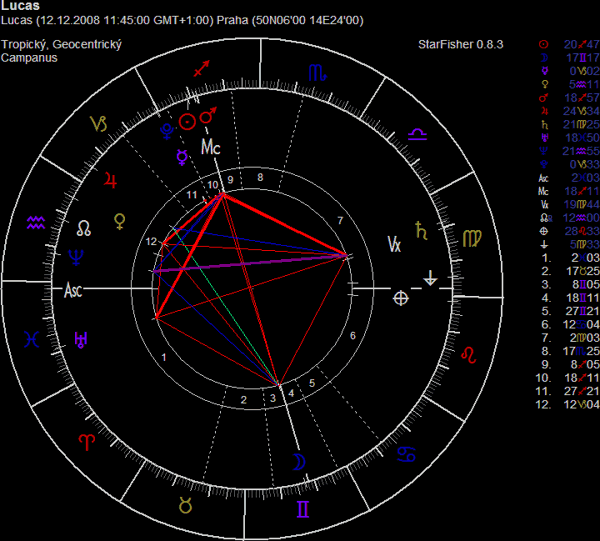Click the purple Mercury glyph above Mc
Viewport: 600px width, 541px height.
tap(181, 156)
